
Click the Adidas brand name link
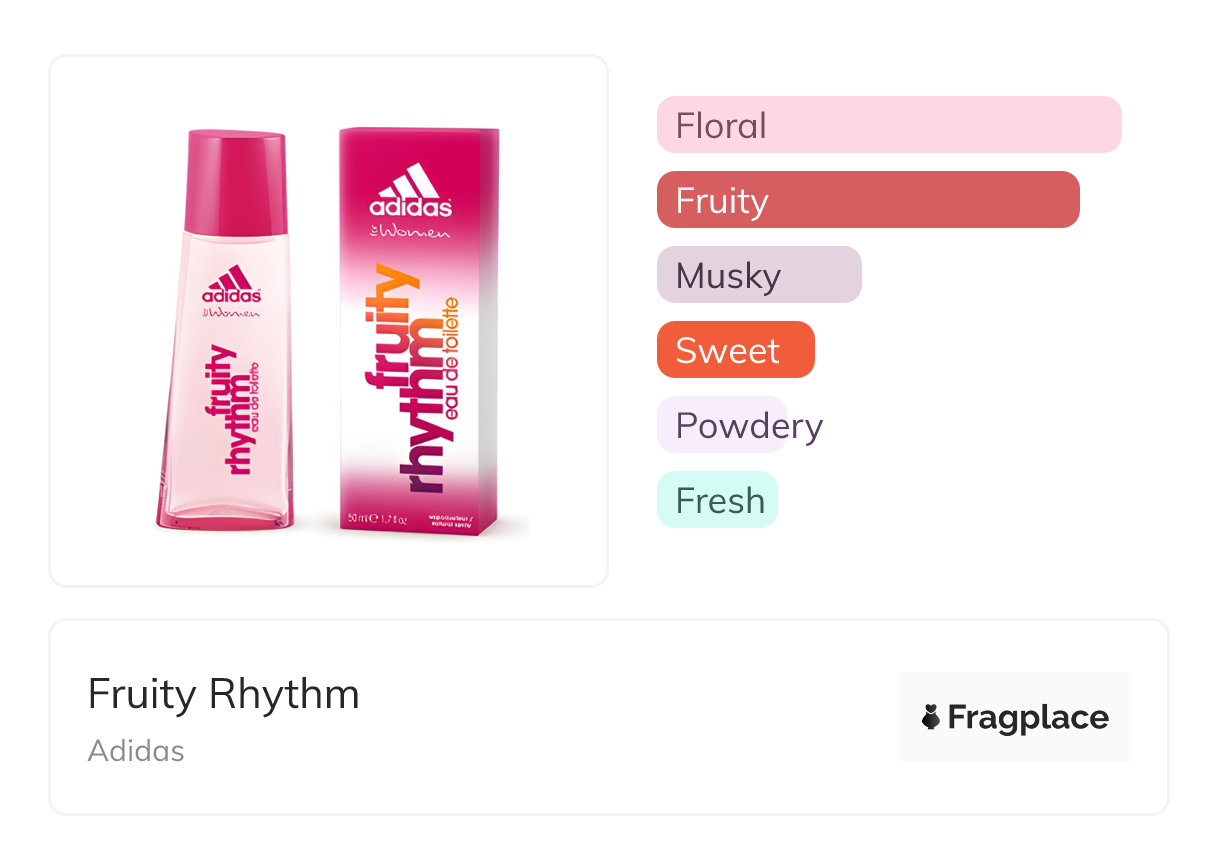[136, 751]
